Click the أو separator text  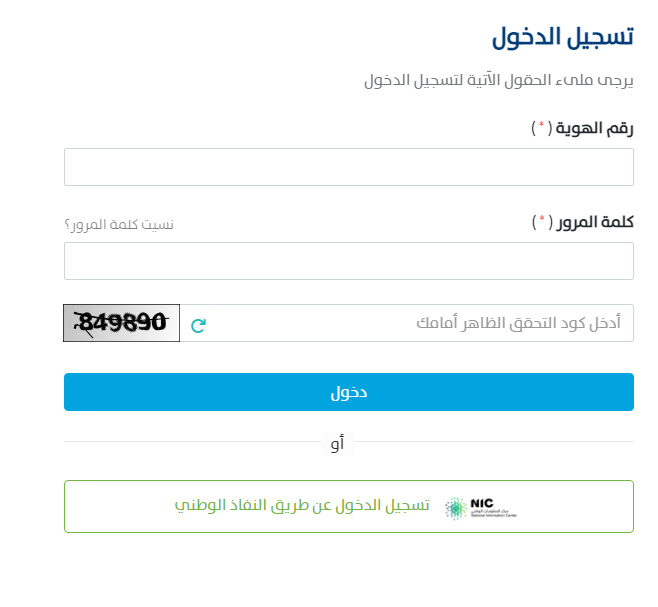click(336, 443)
